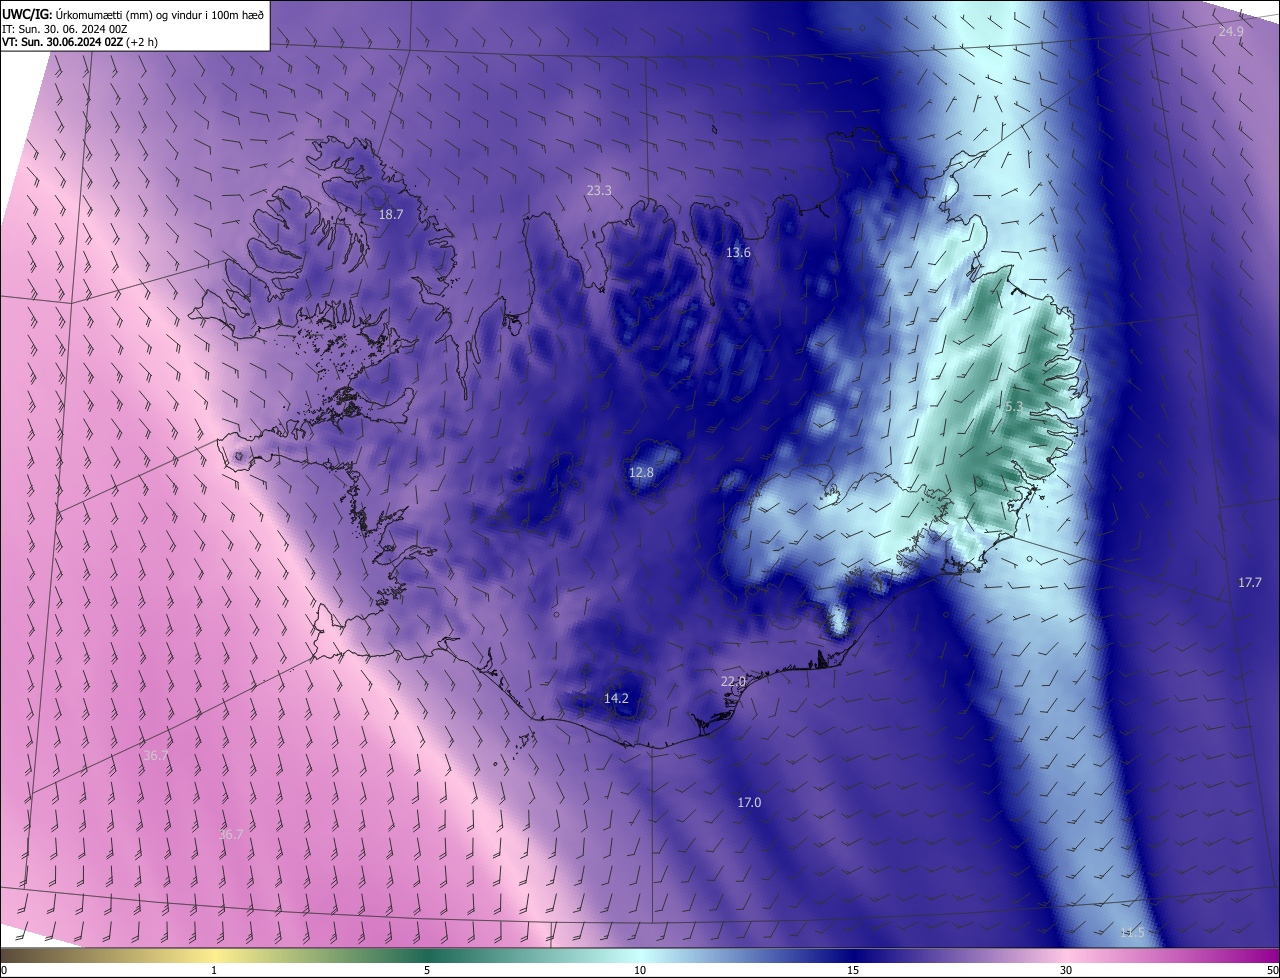This screenshot has height=978, width=1280.
Task: Click the 6.3 value in the green area
Action: 1014,407
